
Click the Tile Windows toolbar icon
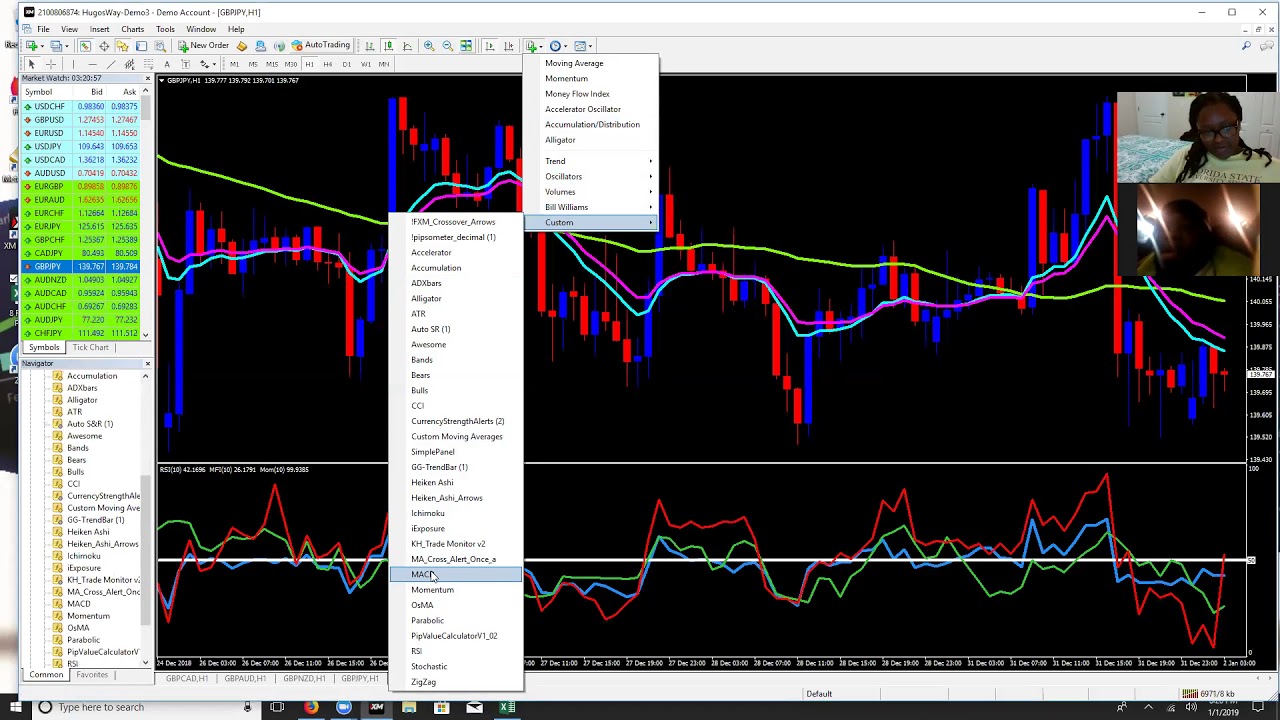[x=466, y=46]
